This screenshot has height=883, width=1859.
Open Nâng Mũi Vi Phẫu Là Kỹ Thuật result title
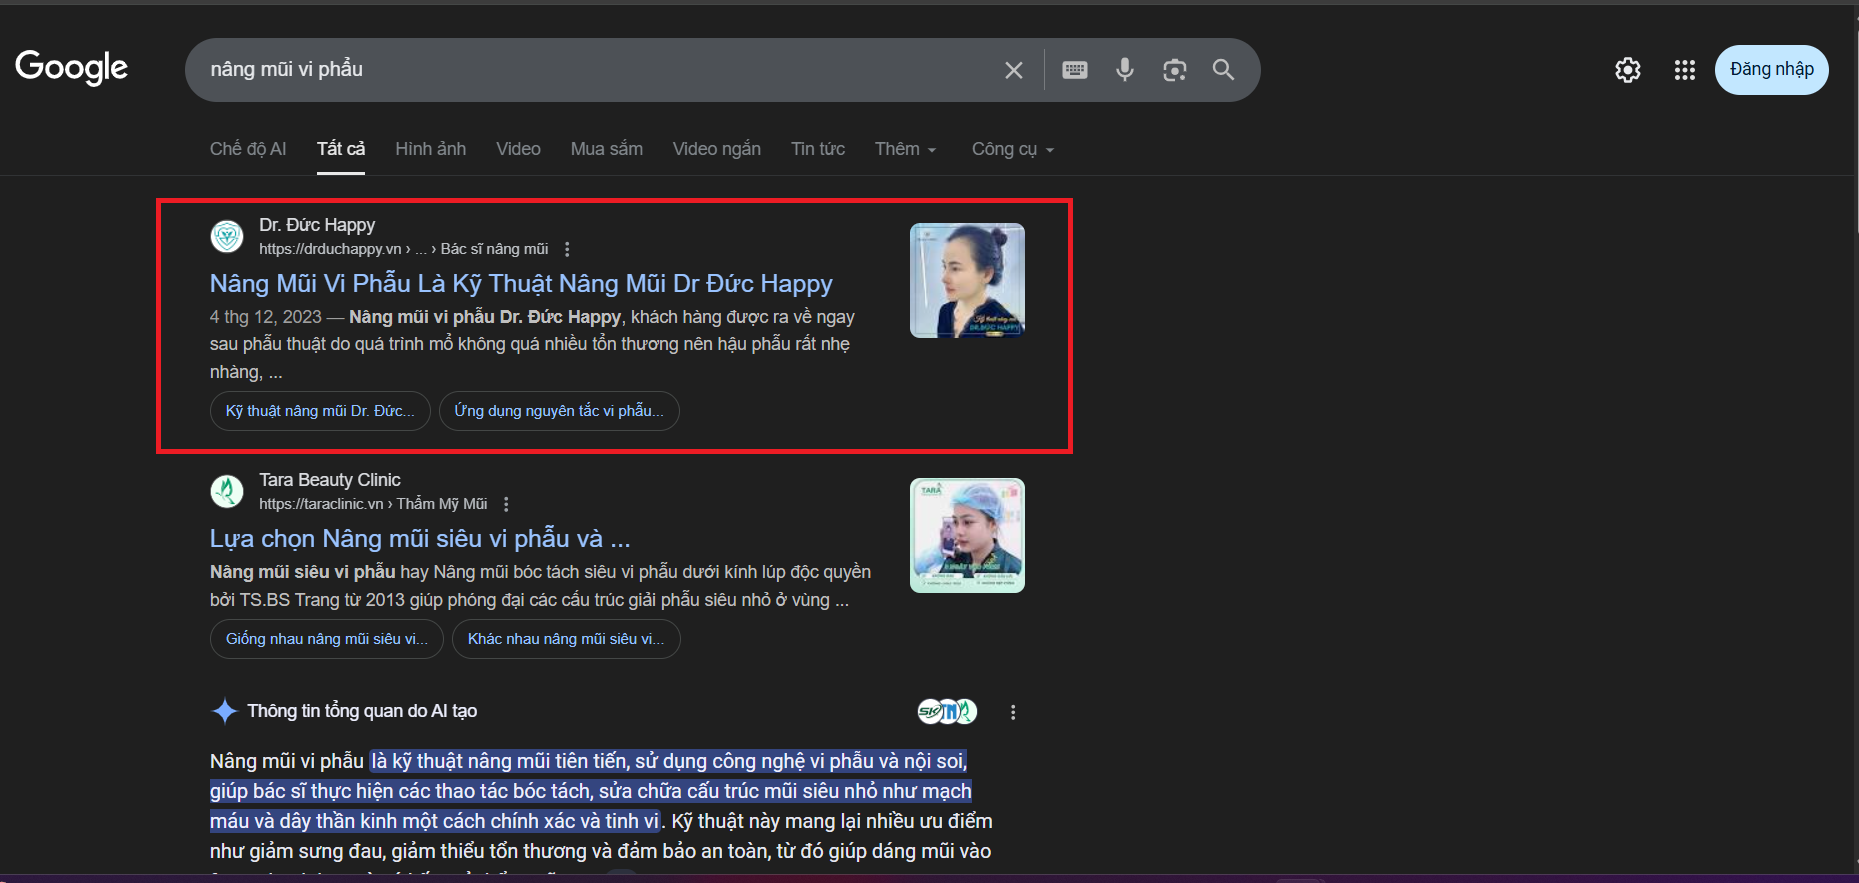[521, 284]
